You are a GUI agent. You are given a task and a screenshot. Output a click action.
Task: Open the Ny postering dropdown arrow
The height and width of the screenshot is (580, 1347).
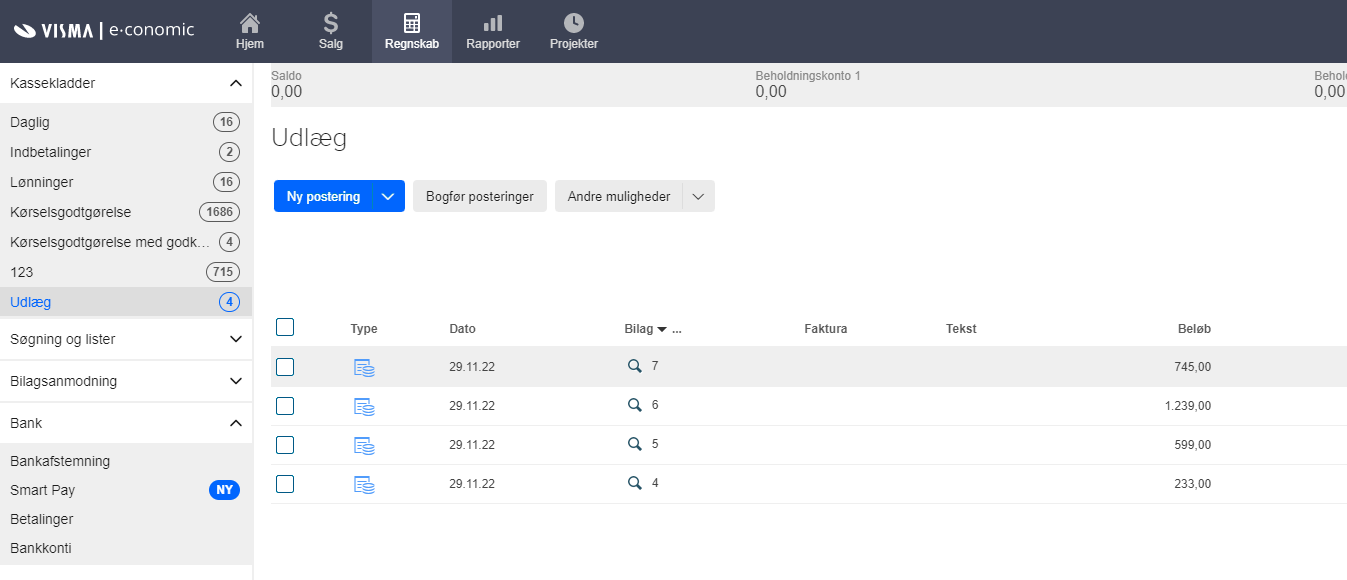pos(389,197)
